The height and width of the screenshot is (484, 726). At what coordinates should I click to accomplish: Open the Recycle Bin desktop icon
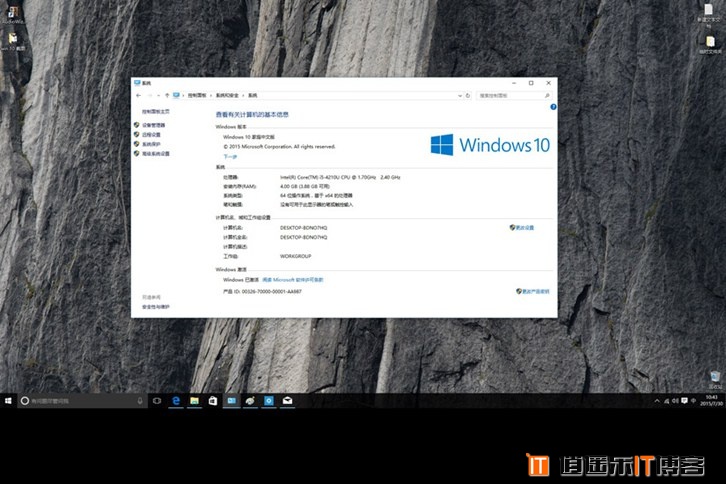pos(715,379)
